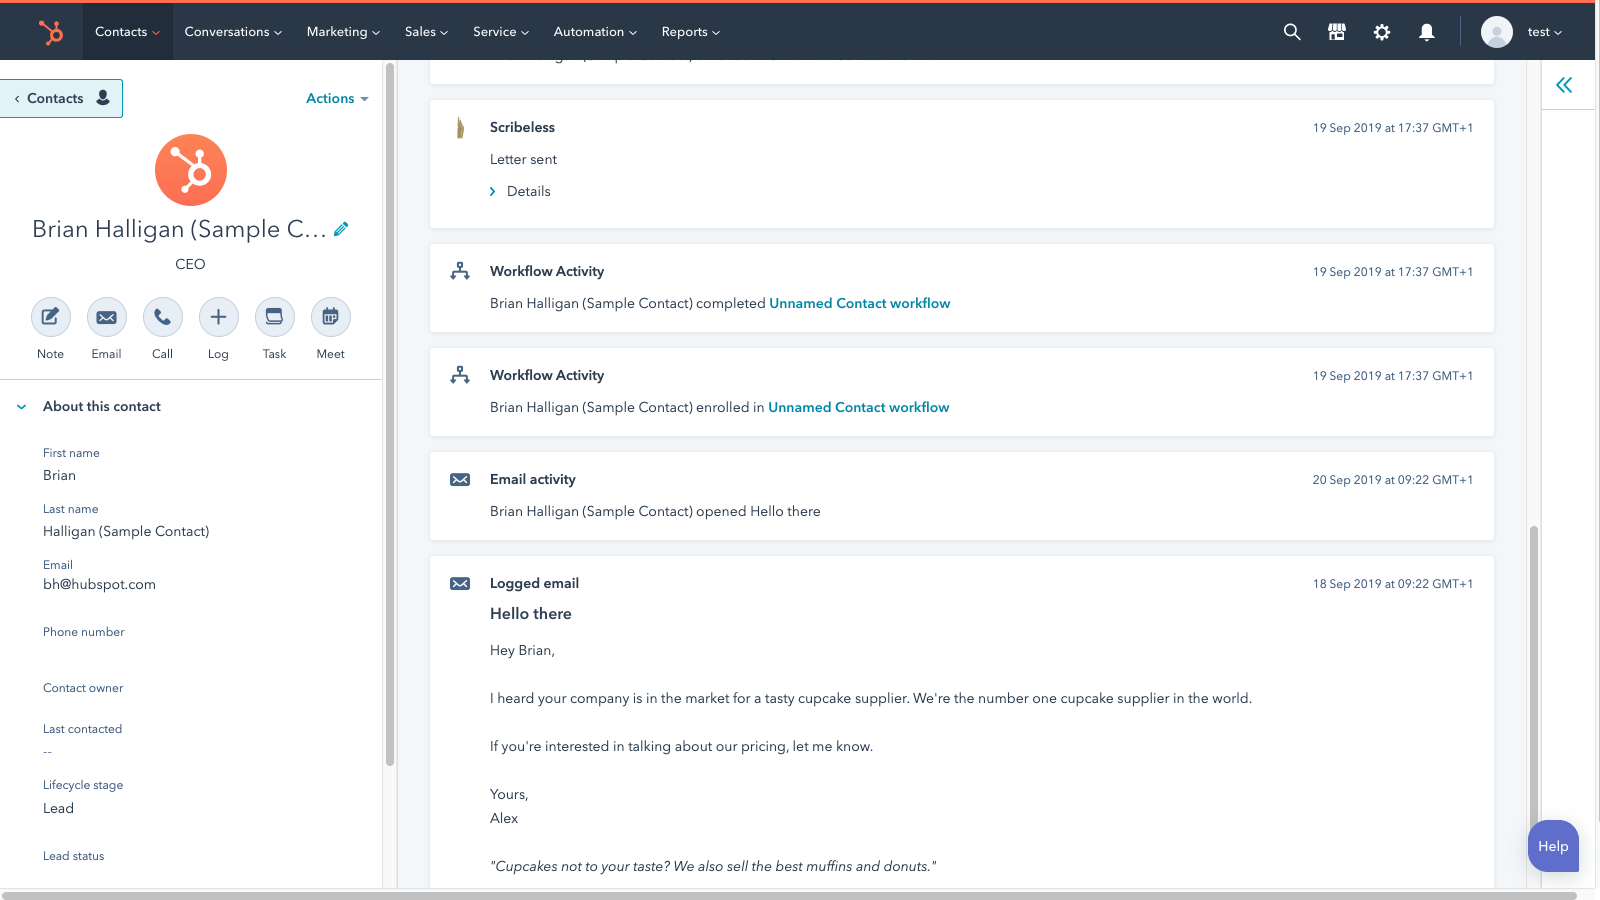Click the Email action icon
The width and height of the screenshot is (1600, 900).
106,318
